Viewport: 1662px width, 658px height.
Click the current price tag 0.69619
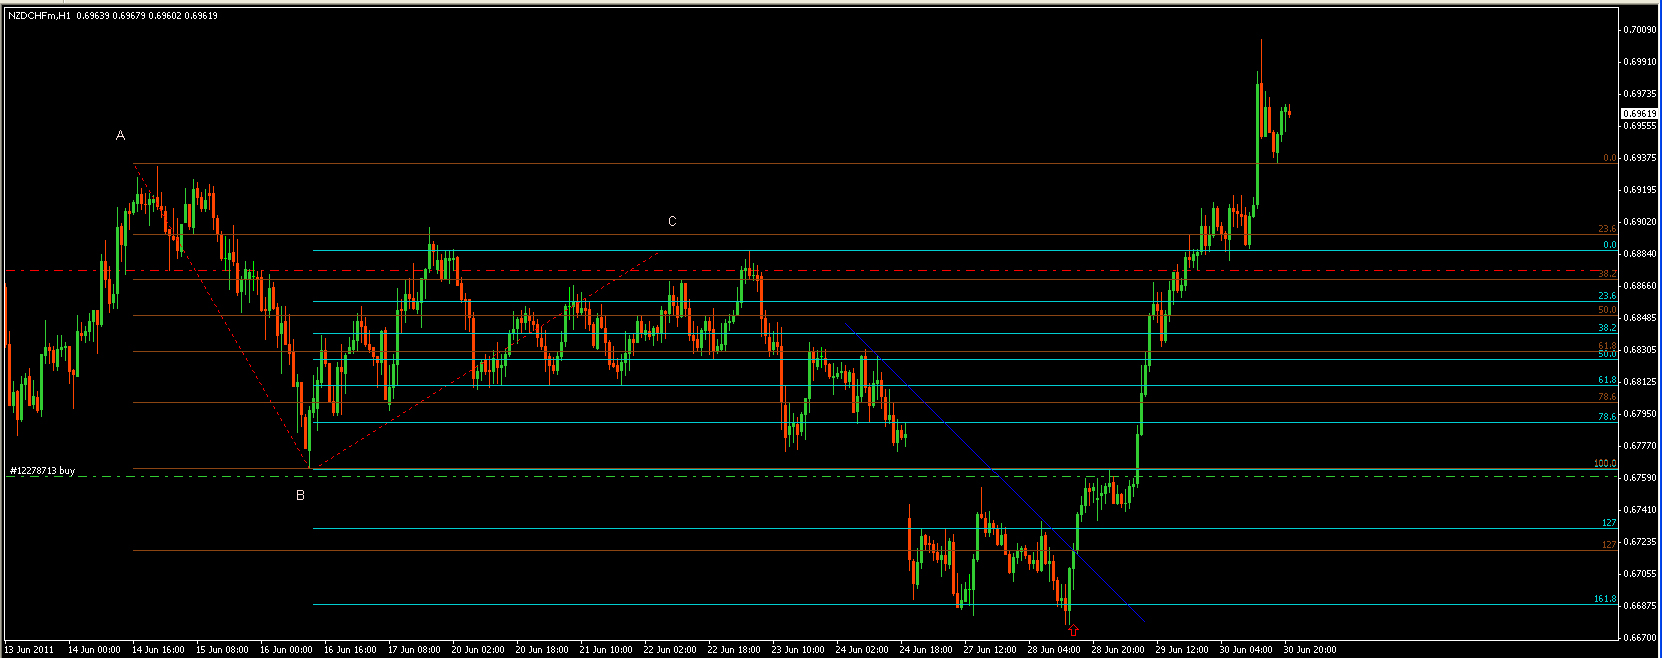point(1638,114)
